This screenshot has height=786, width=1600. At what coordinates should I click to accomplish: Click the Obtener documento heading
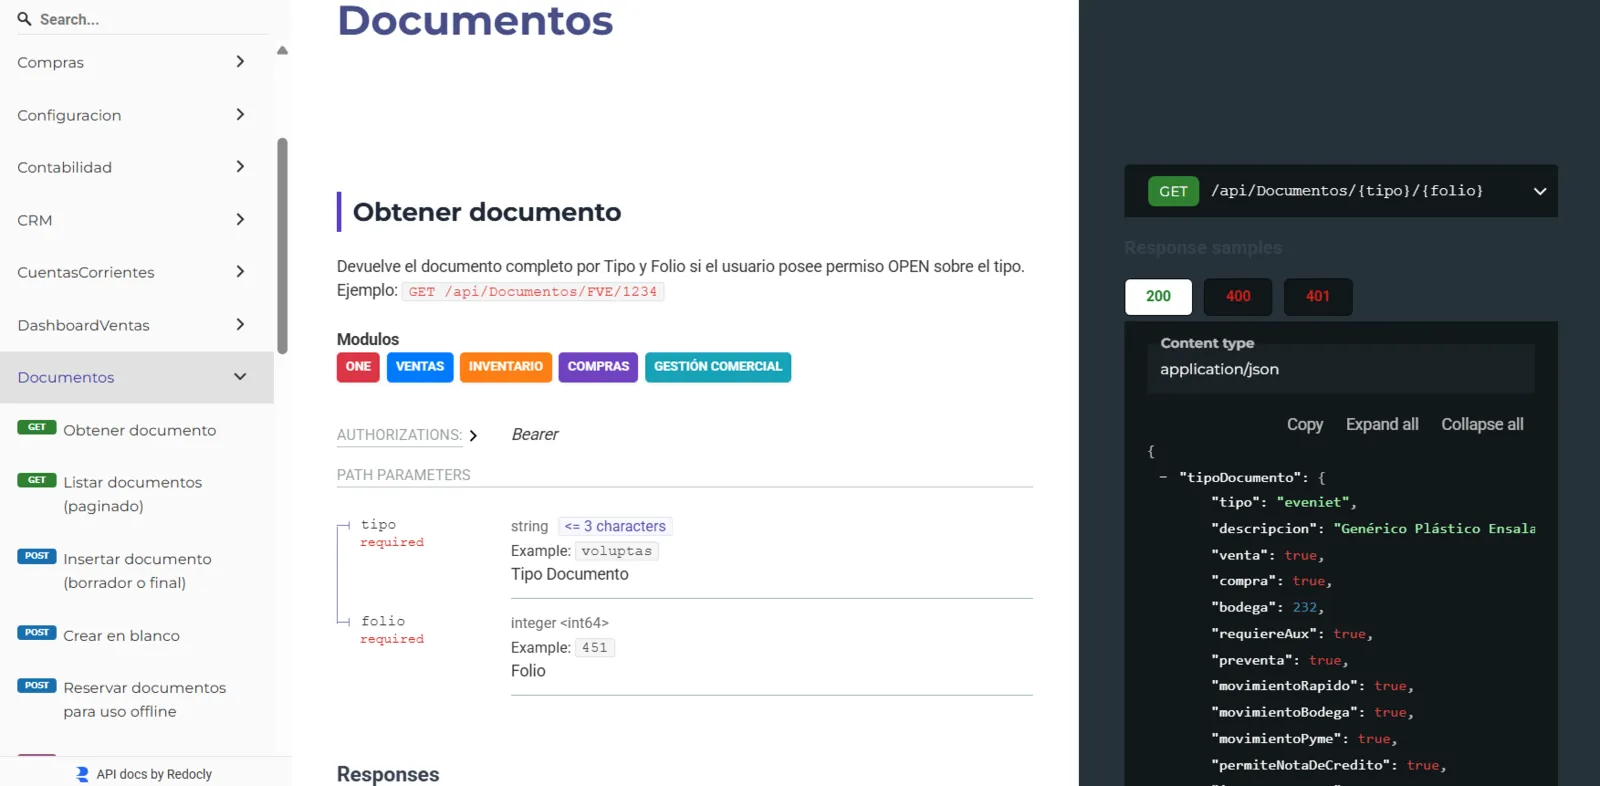click(487, 212)
